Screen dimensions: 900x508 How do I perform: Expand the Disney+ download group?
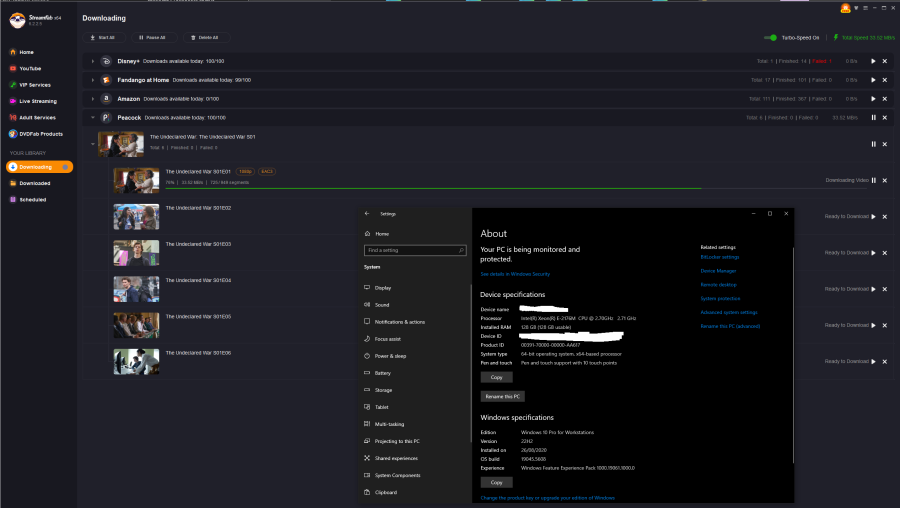[x=93, y=61]
